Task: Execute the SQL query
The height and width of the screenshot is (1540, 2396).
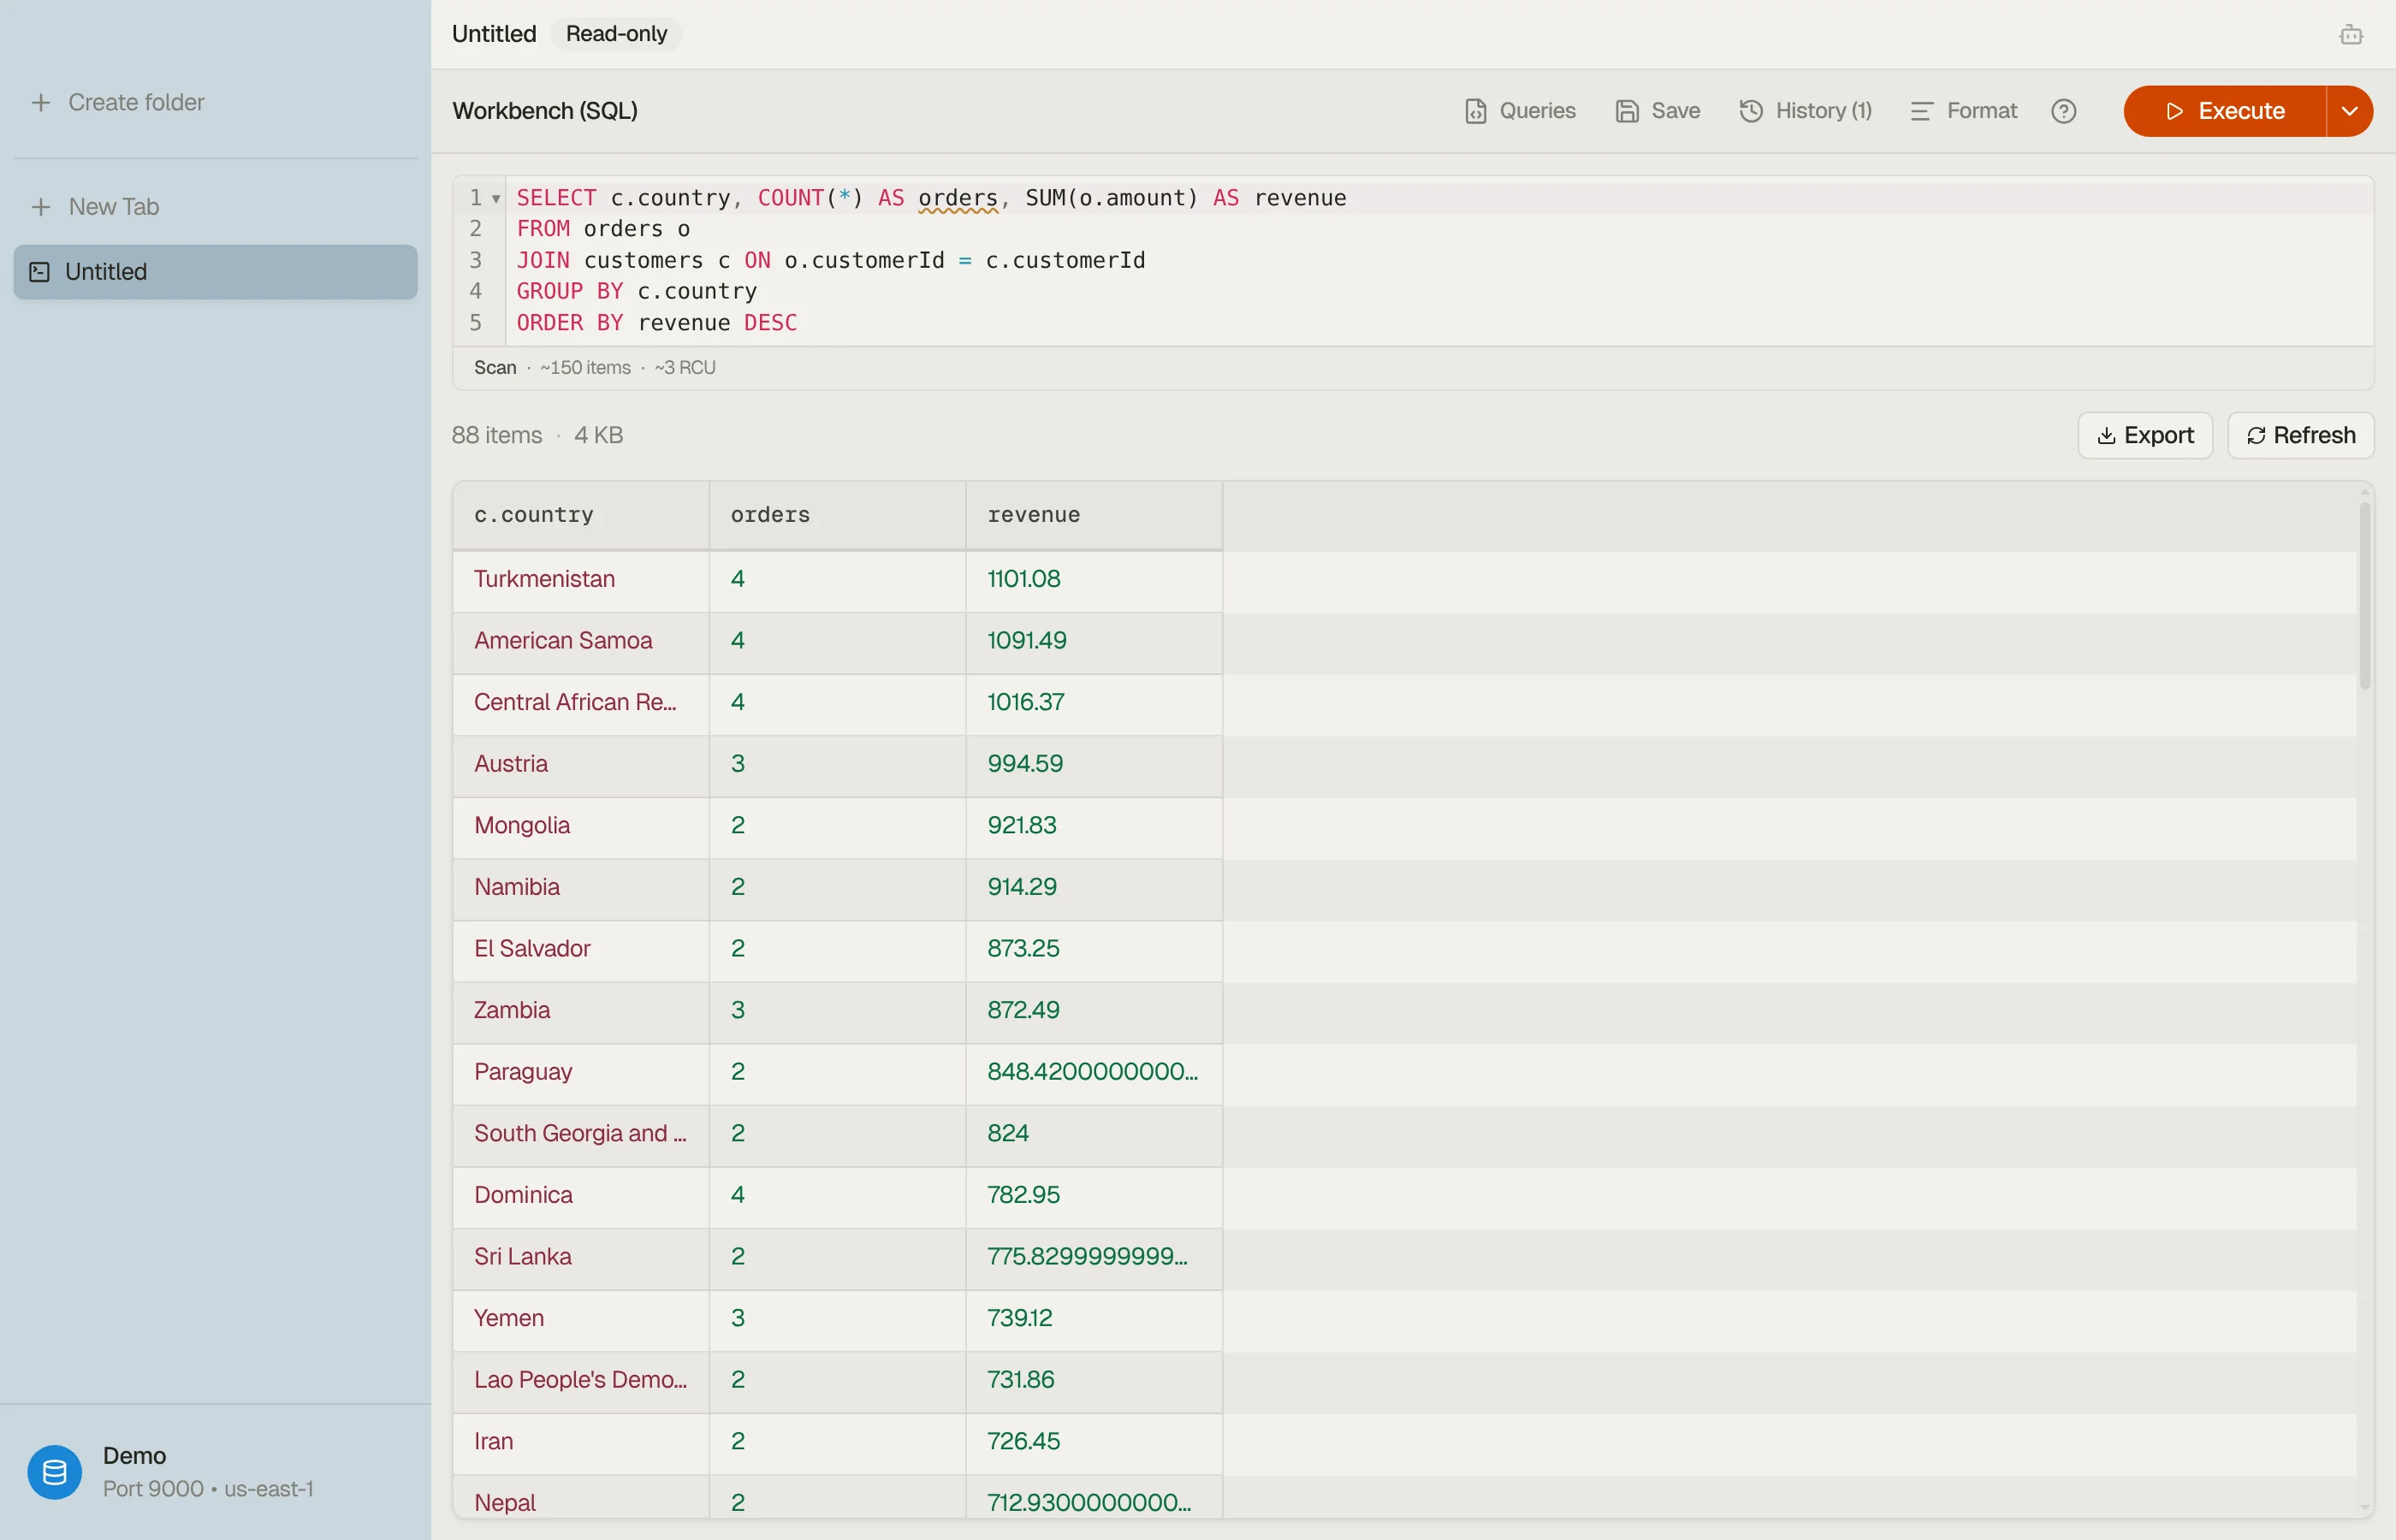Action: point(2224,111)
